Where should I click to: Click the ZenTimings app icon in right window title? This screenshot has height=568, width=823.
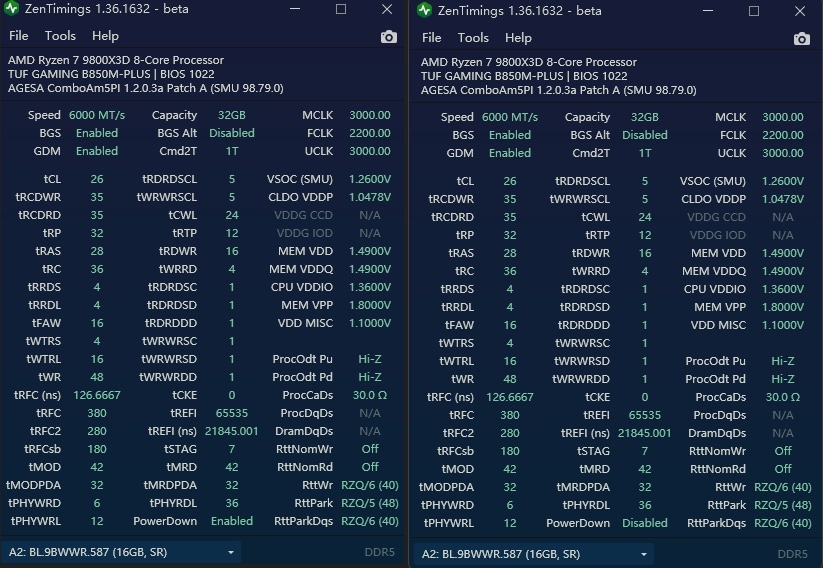click(425, 10)
